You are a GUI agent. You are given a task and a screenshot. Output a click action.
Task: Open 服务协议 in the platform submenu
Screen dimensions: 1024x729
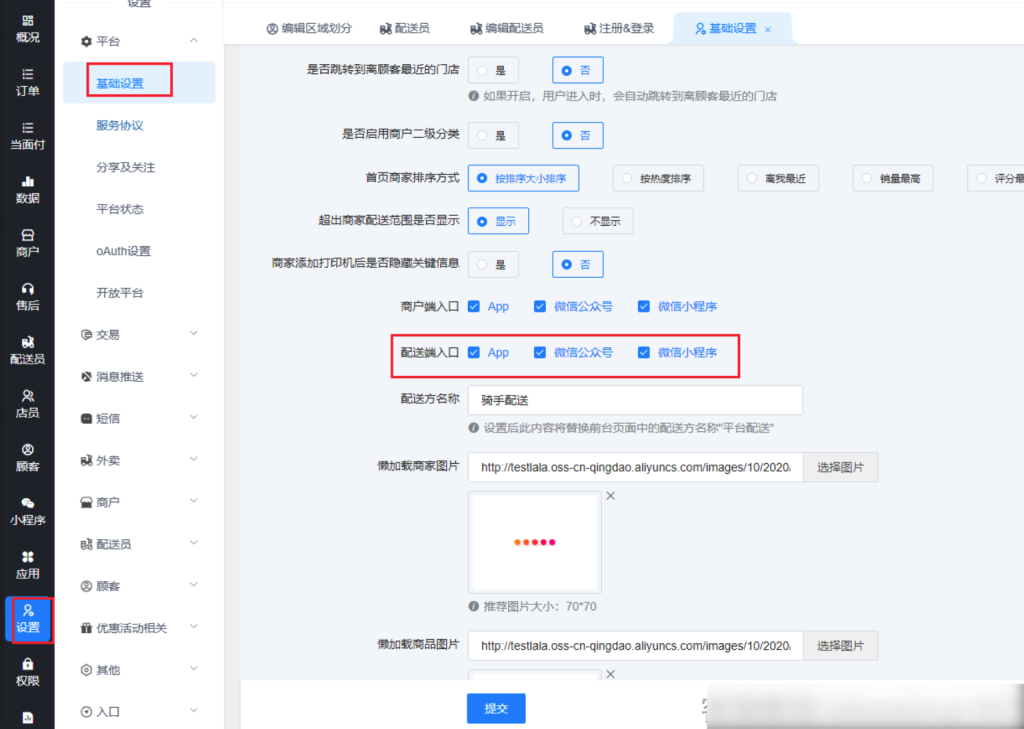[x=120, y=126]
